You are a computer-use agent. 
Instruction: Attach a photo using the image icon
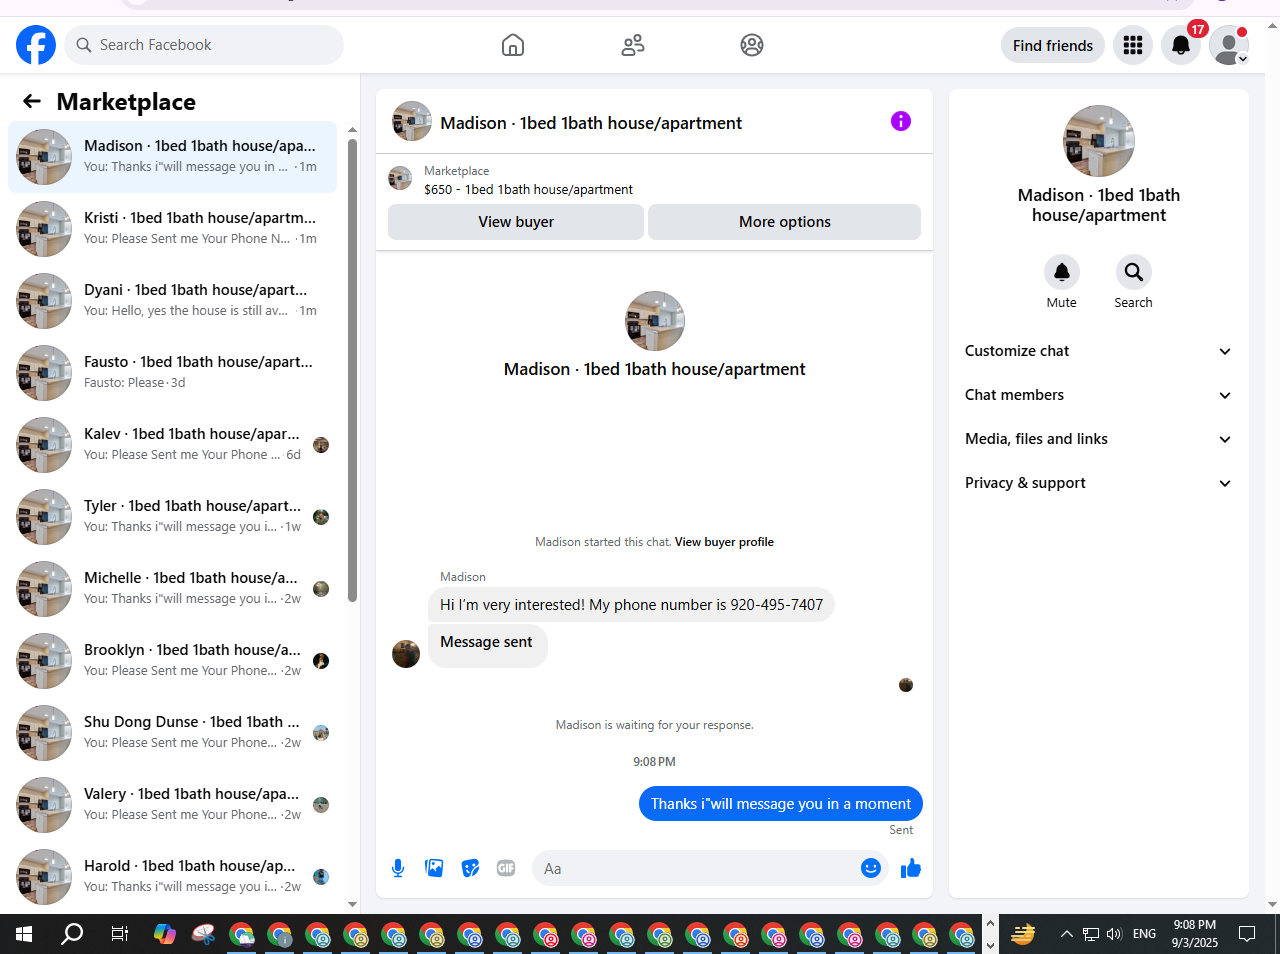tap(434, 868)
